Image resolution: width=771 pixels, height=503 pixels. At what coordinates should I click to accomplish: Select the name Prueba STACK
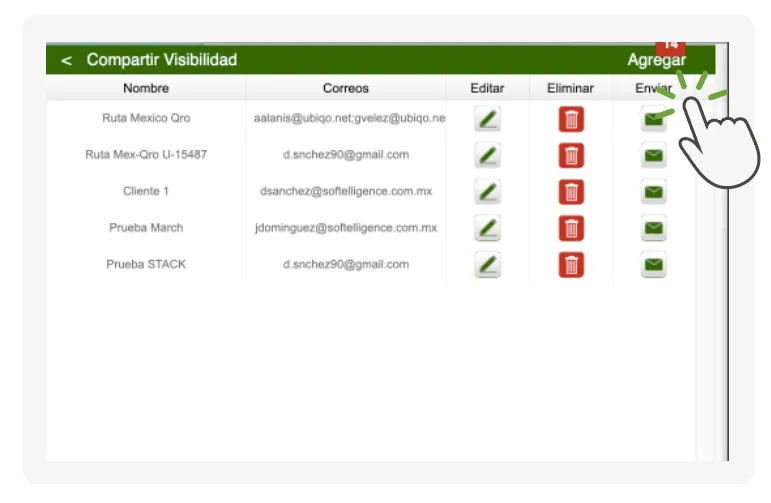click(x=146, y=264)
